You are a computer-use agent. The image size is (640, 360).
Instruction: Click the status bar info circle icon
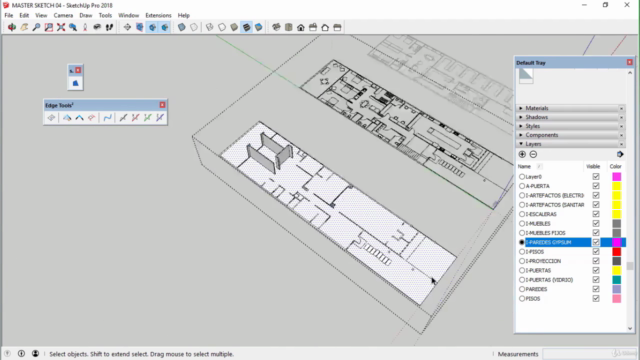click(x=21, y=353)
